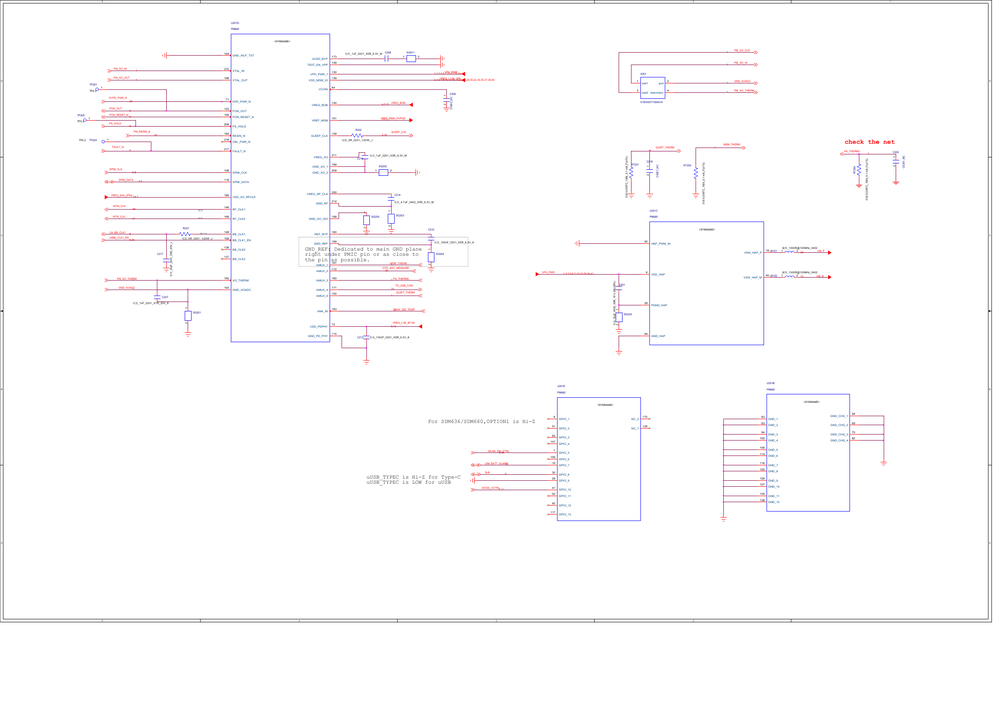
Task: Select the XTAL_IN pin label
Action: click(239, 71)
